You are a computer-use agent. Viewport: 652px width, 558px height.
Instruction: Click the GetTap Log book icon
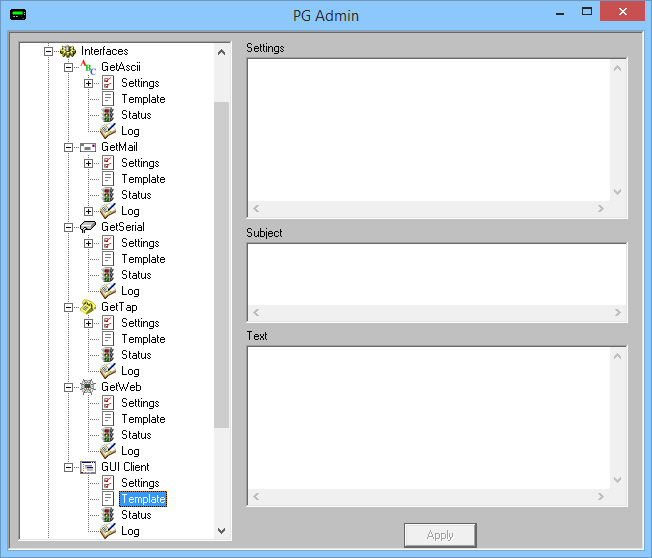click(x=108, y=371)
